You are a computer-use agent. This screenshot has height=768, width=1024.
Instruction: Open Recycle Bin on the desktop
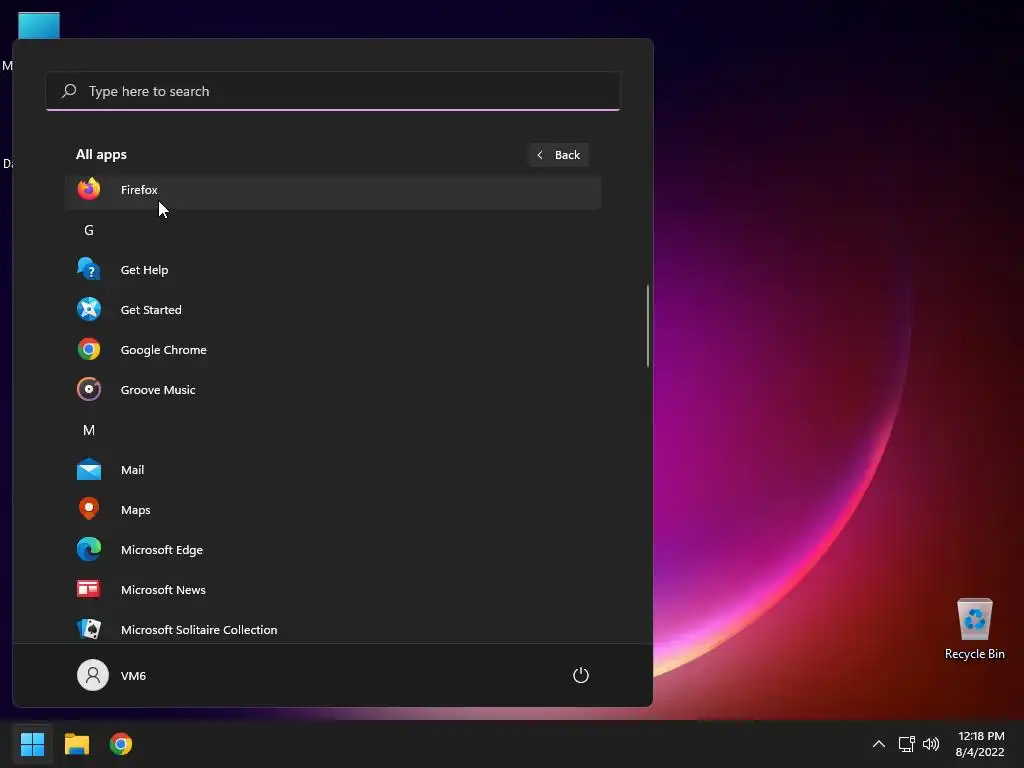tap(974, 629)
